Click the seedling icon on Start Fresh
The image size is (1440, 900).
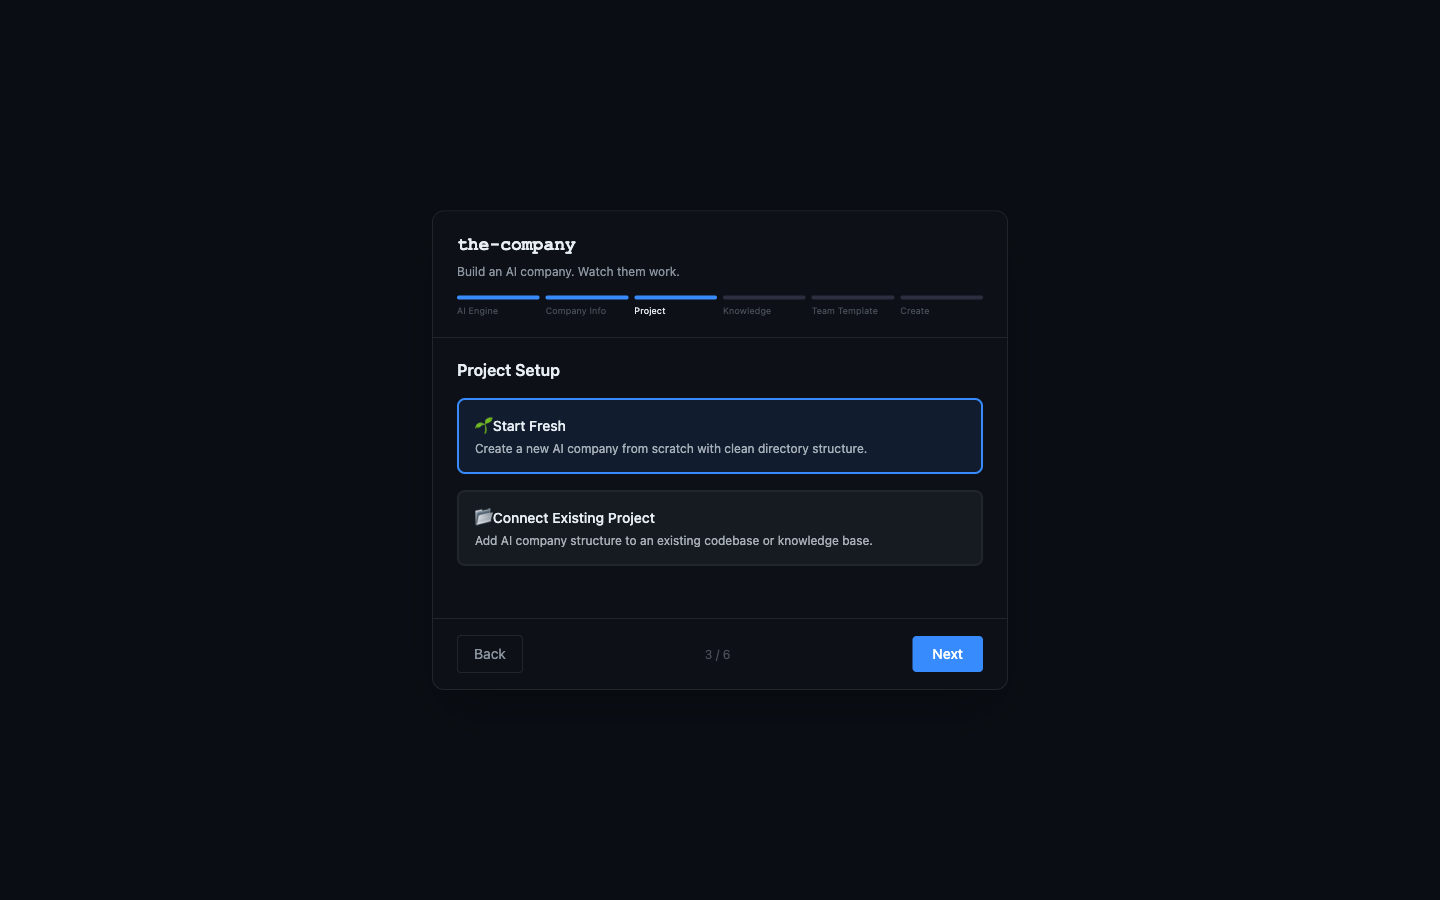pos(483,425)
